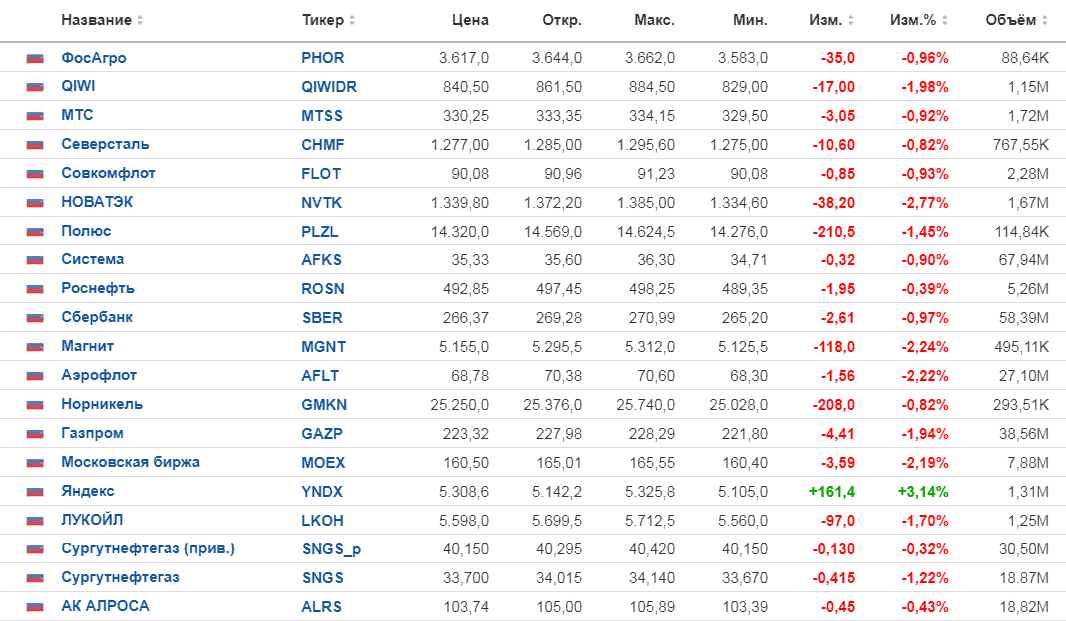Sort by the Изм.% column arrows
The image size is (1066, 621).
tap(945, 20)
